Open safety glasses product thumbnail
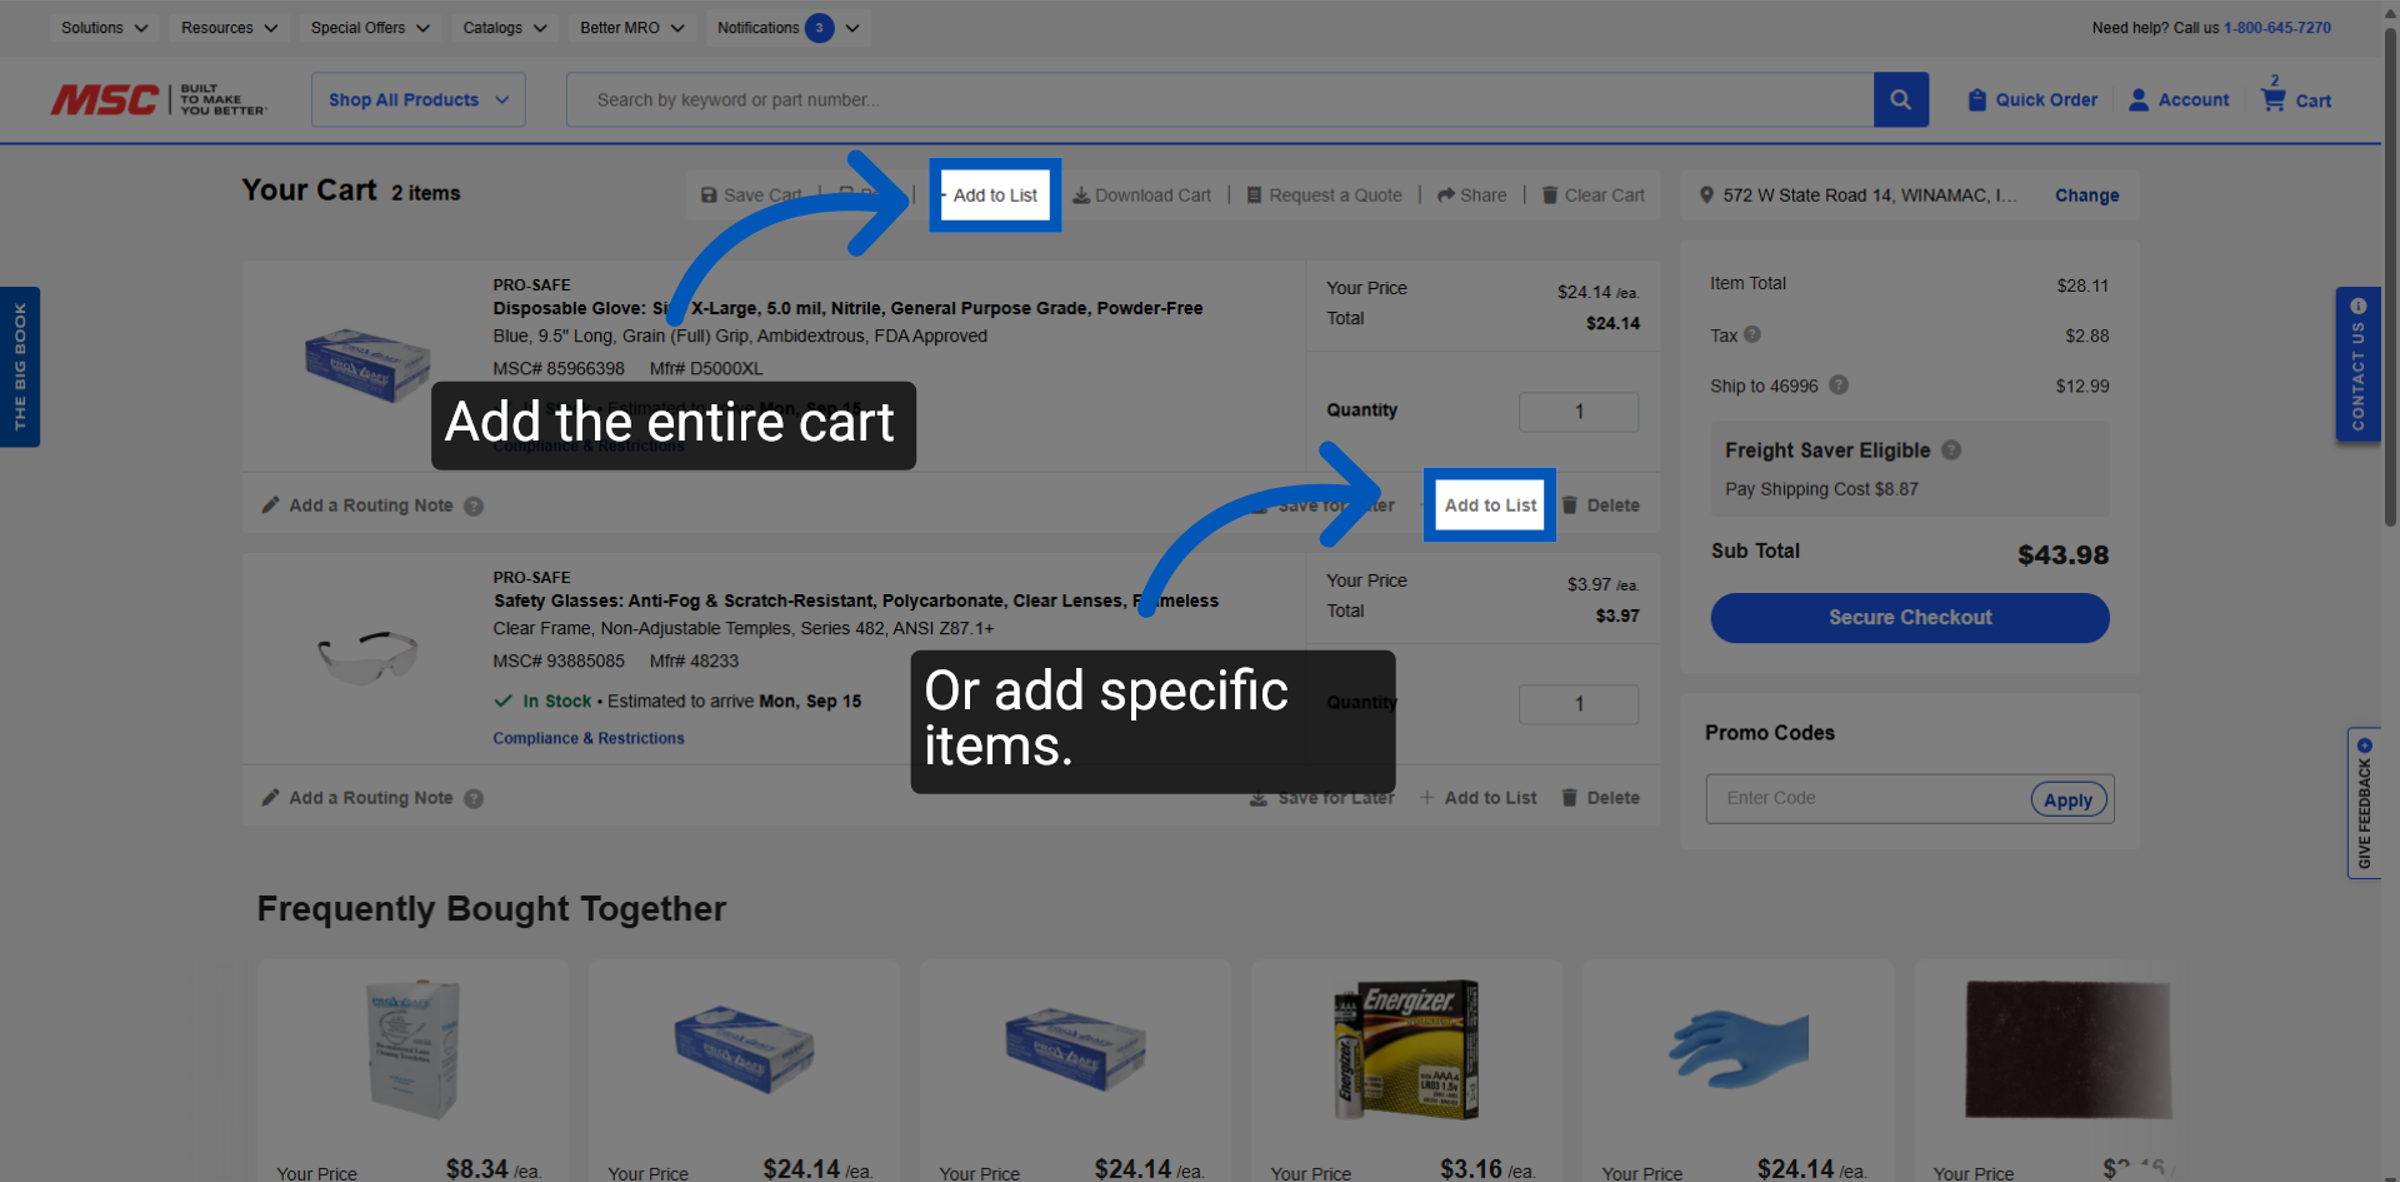The height and width of the screenshot is (1182, 2400). tap(367, 657)
